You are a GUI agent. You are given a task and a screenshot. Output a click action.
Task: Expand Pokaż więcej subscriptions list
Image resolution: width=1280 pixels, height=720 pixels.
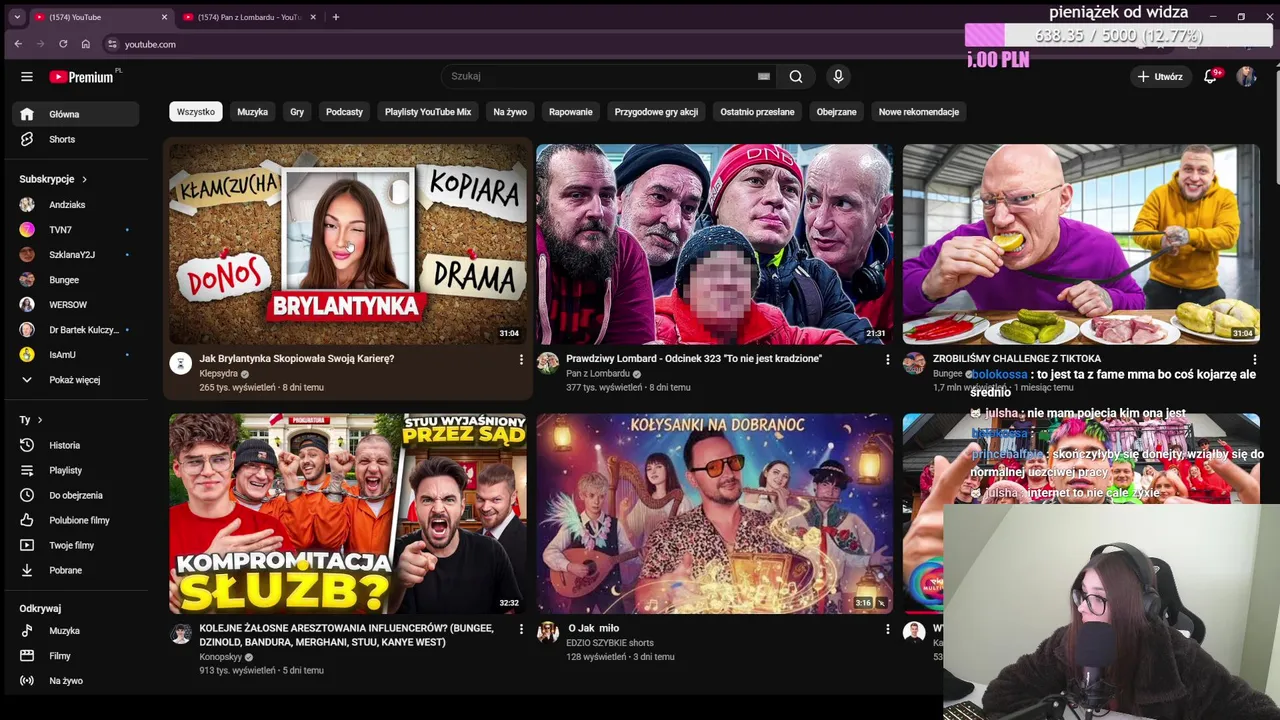point(76,380)
